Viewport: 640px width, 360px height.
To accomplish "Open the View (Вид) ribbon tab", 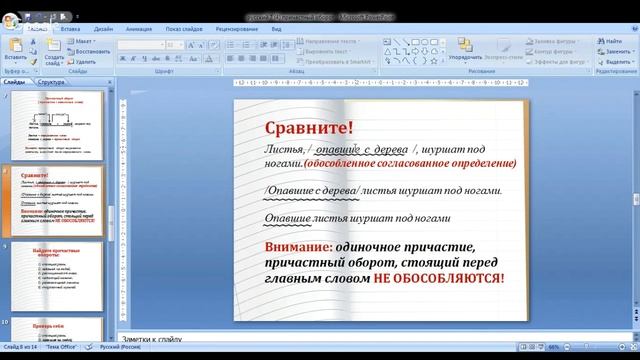I will 276,29.
